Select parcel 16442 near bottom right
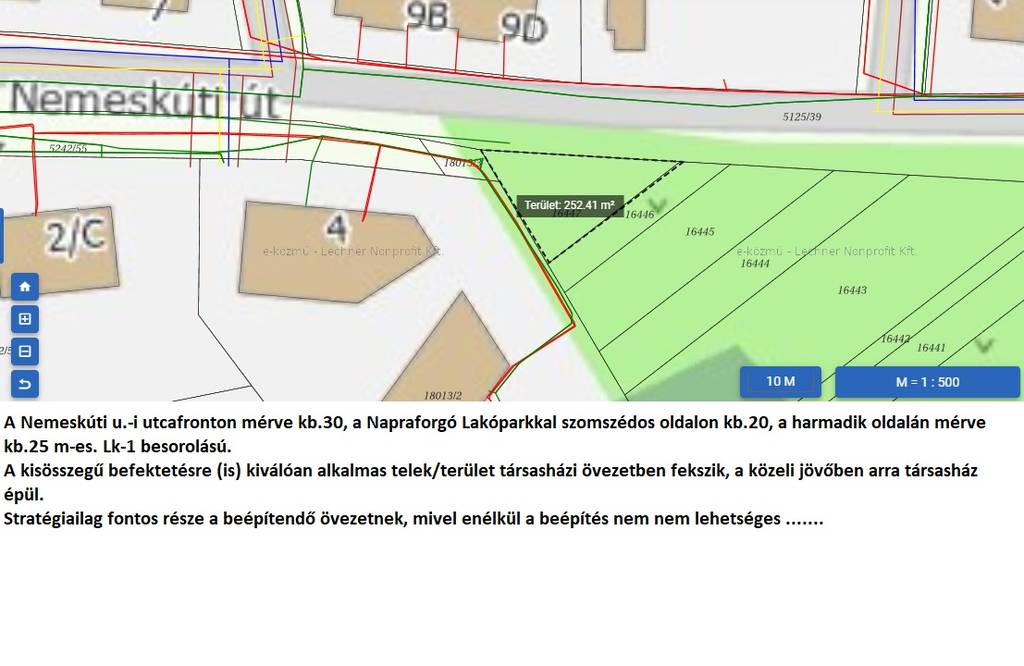Screen dimensions: 1024x666 [x=894, y=339]
